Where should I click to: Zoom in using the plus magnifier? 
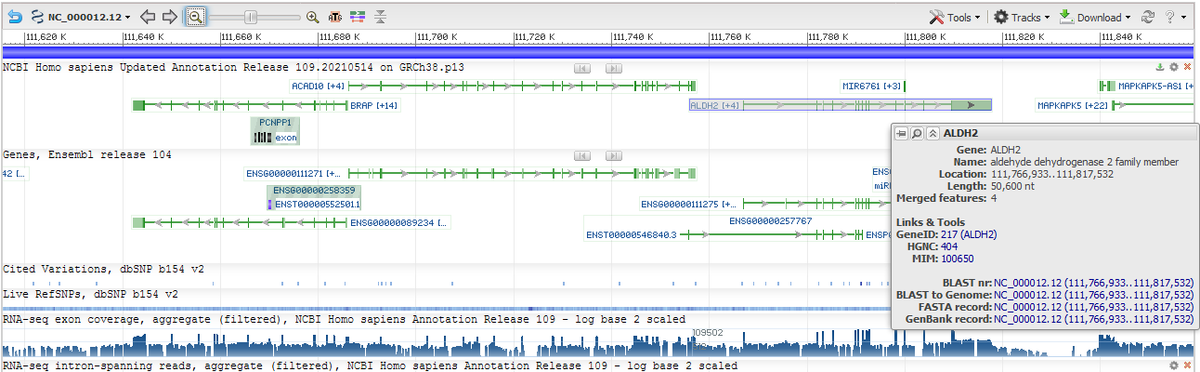pos(312,17)
